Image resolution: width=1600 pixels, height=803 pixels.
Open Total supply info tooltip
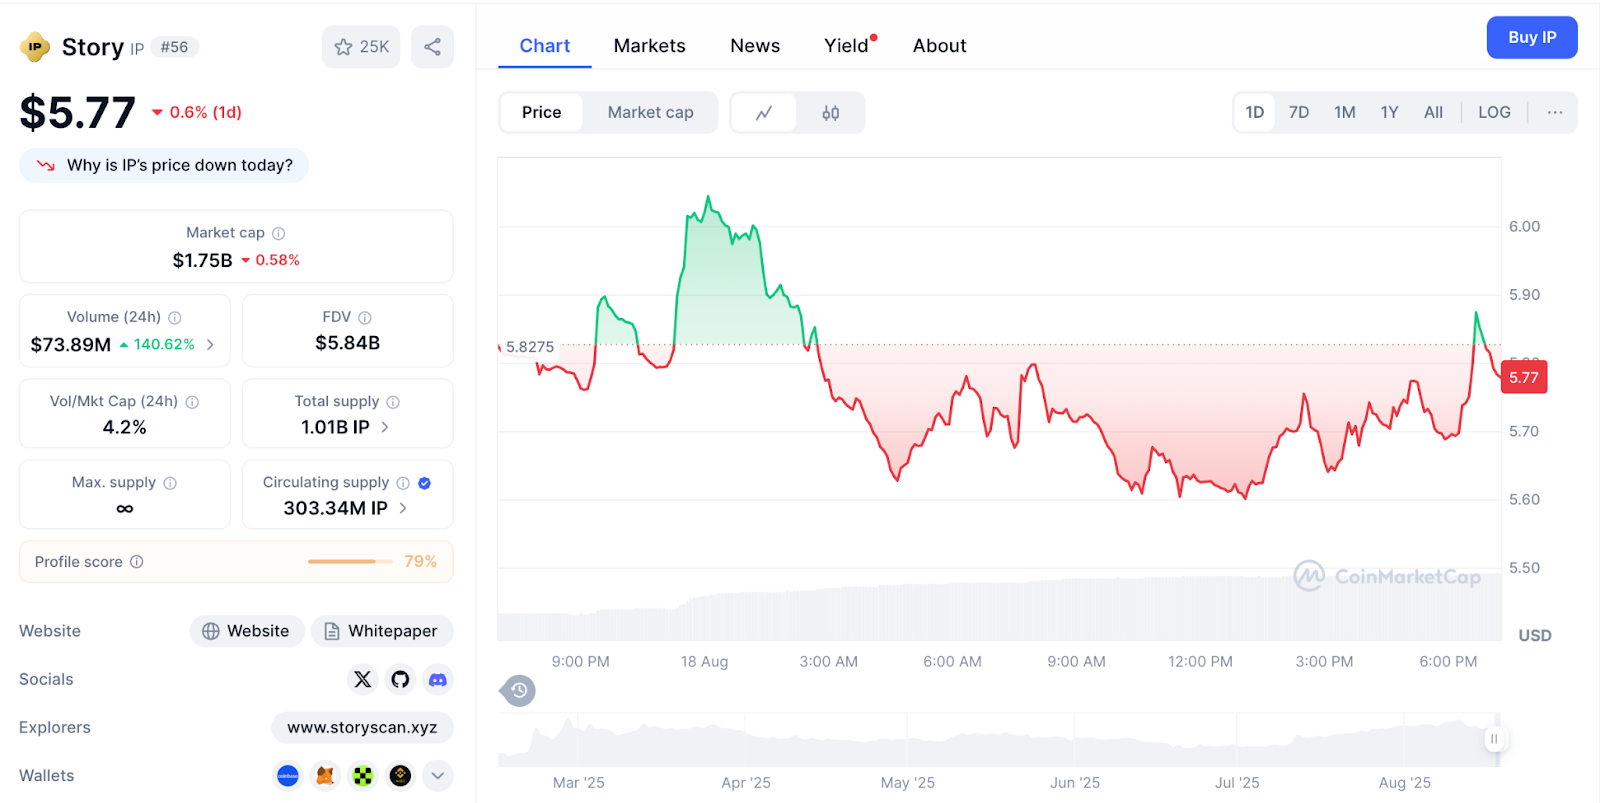(x=393, y=402)
